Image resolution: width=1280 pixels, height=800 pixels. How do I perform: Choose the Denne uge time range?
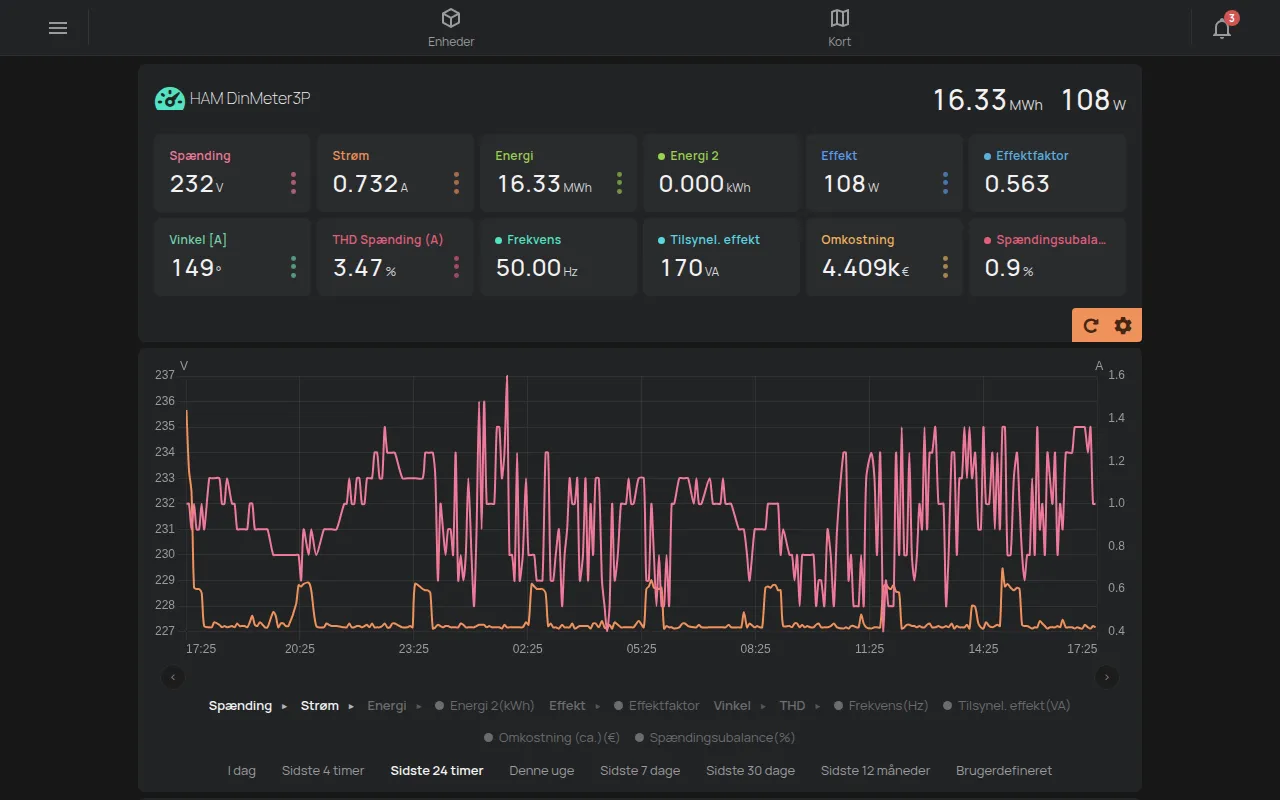[542, 771]
